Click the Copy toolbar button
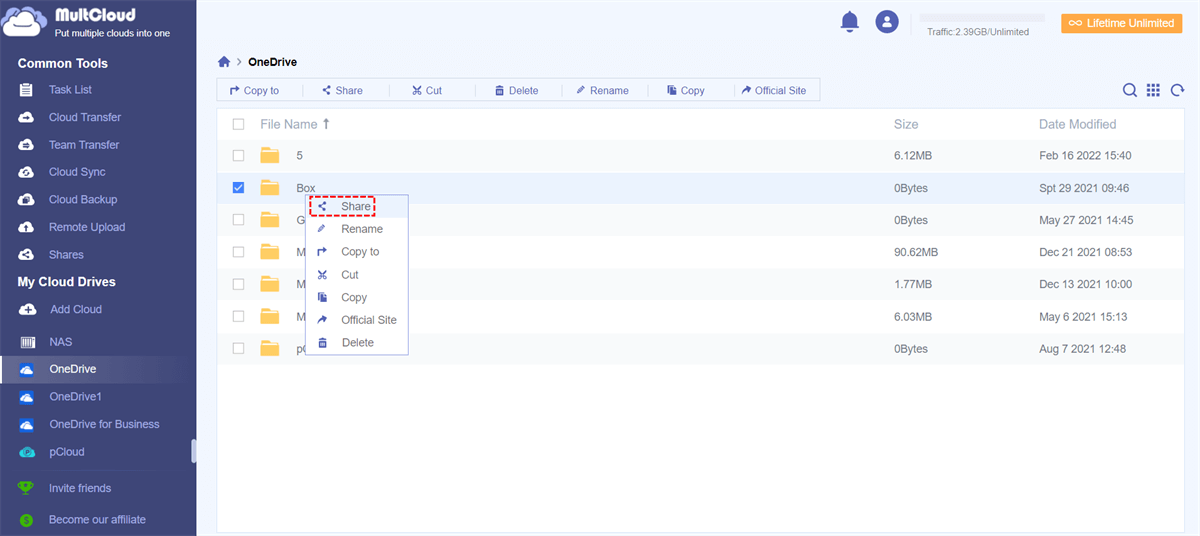The width and height of the screenshot is (1200, 536). click(x=686, y=90)
